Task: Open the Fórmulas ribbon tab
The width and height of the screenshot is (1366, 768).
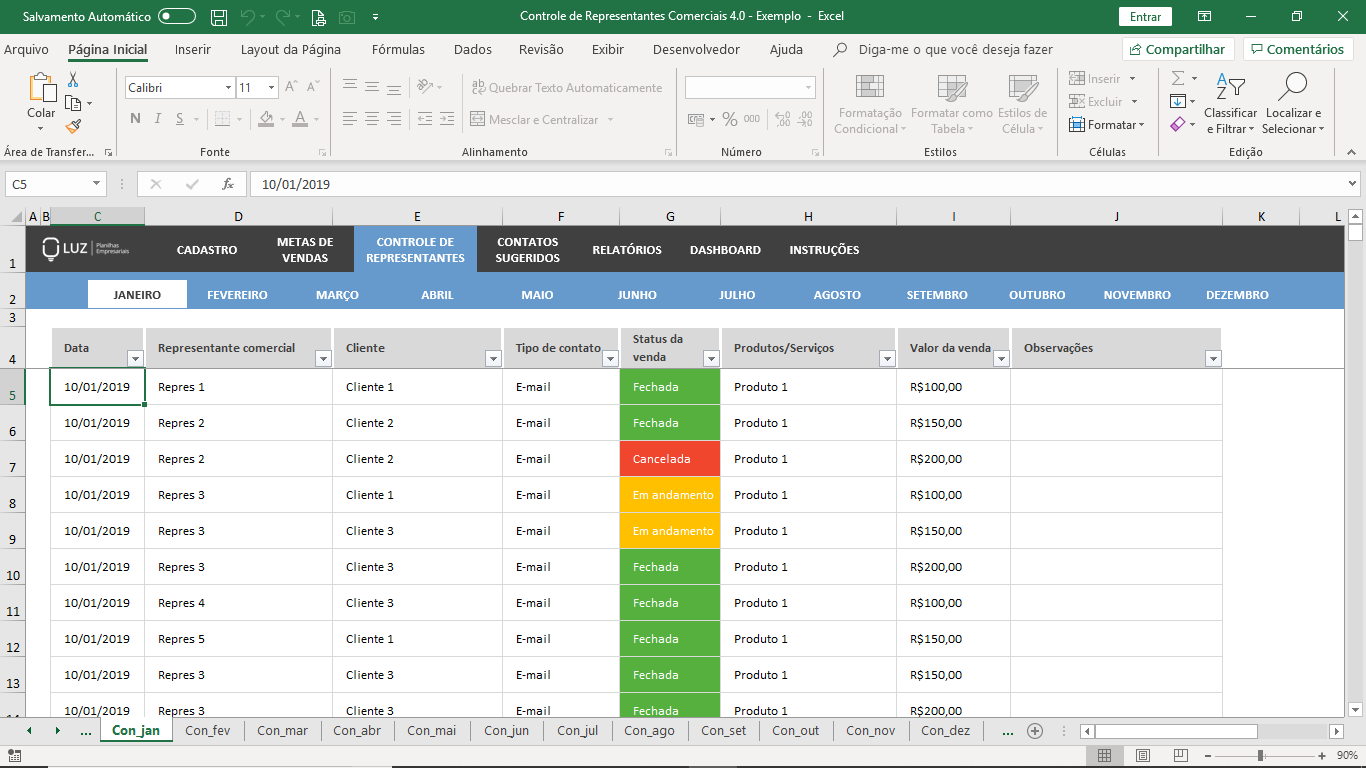Action: pyautogui.click(x=398, y=49)
